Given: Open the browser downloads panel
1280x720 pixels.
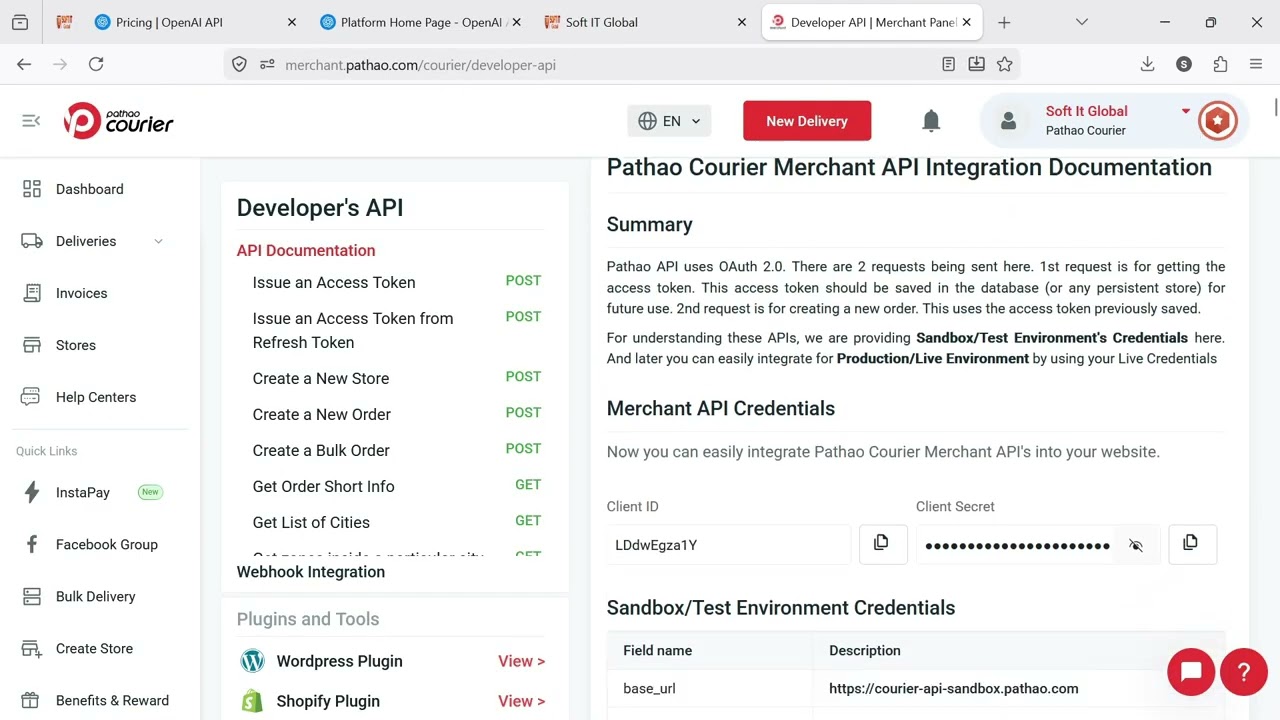Looking at the screenshot, I should click(1148, 64).
